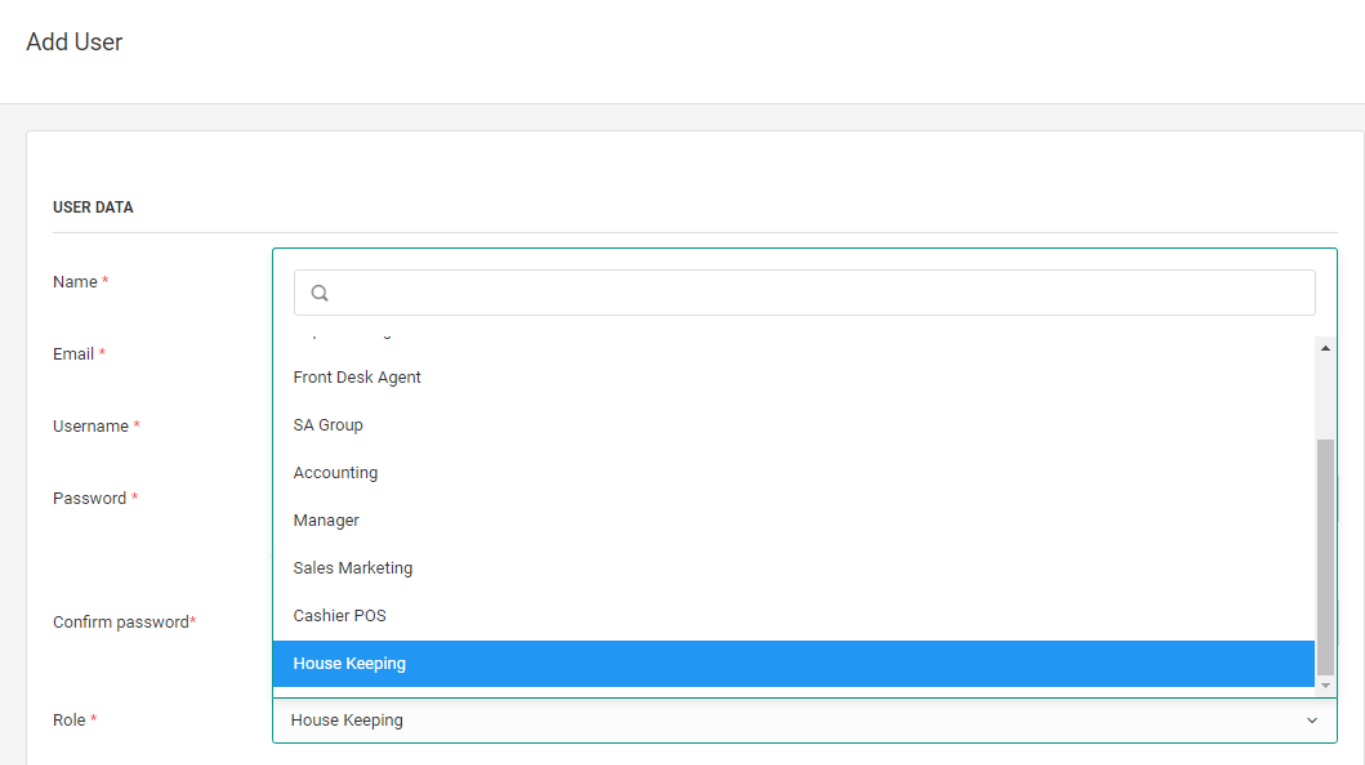Click scrollbar down arrow in role list

click(x=1325, y=686)
